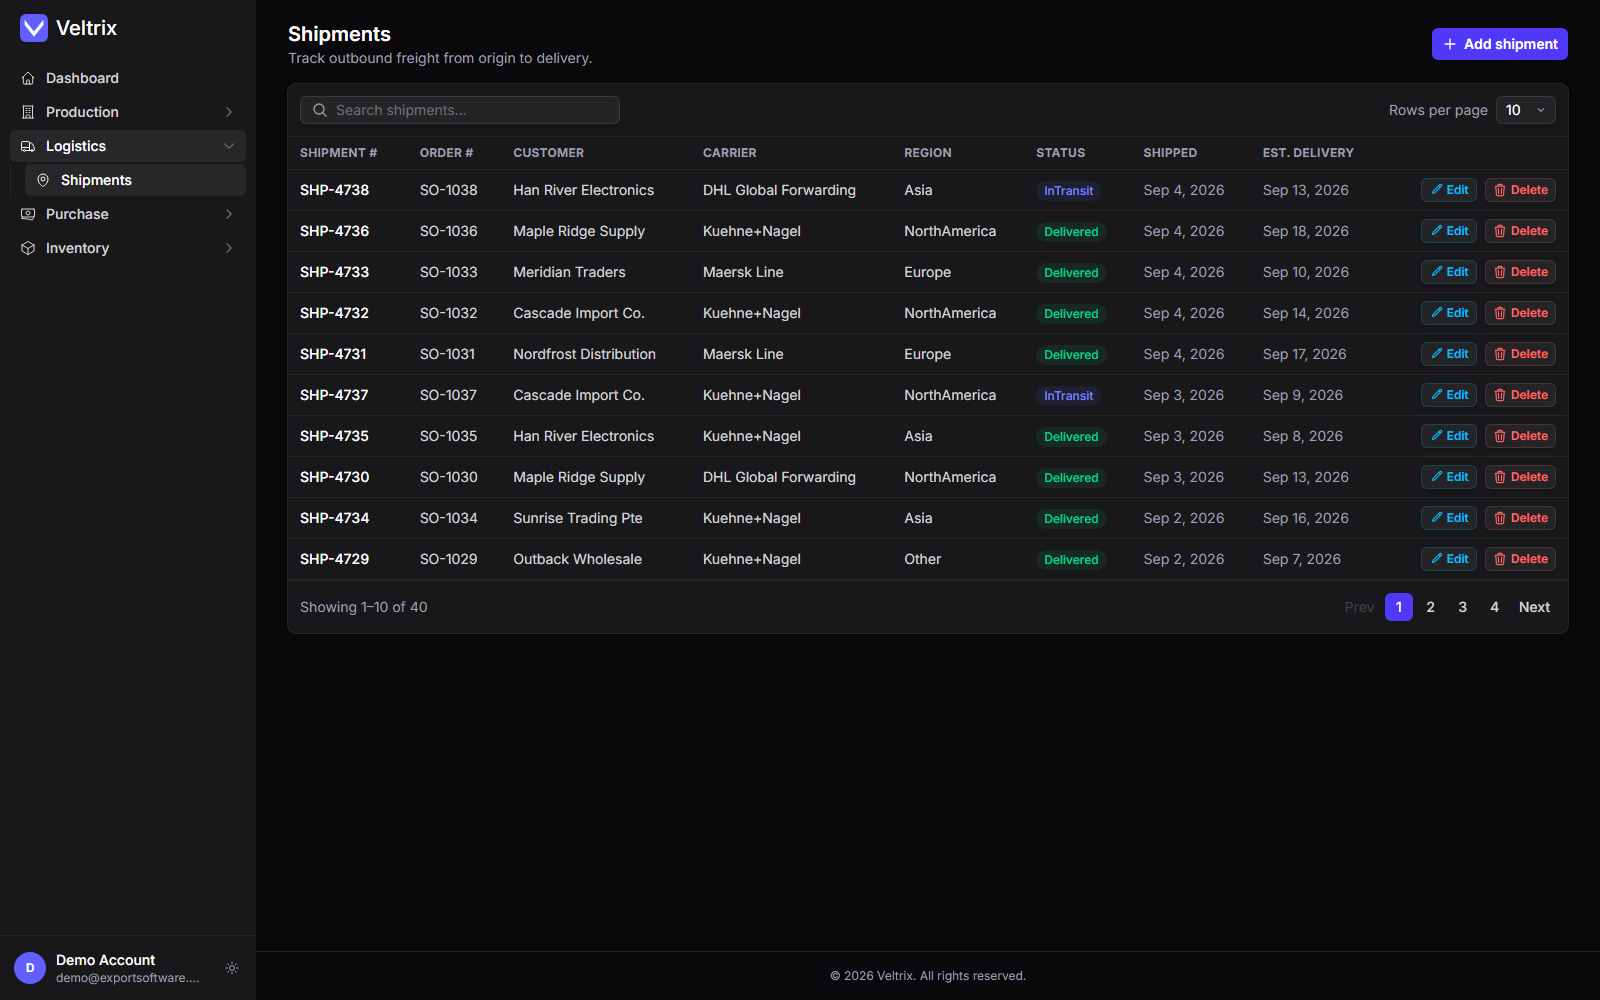Click pencil icon for SHP-4734
Screen dimensions: 1600x1000
(1437, 518)
